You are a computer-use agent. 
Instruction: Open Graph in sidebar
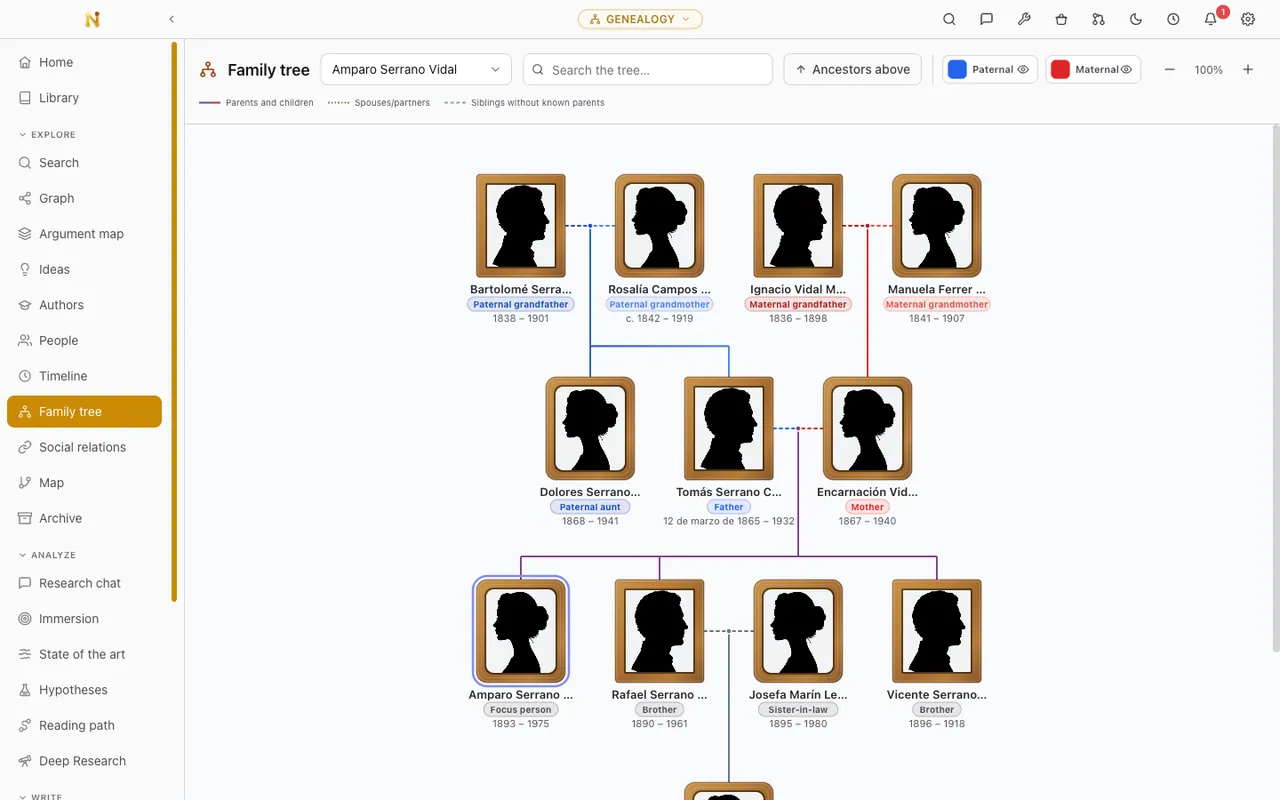pyautogui.click(x=84, y=198)
